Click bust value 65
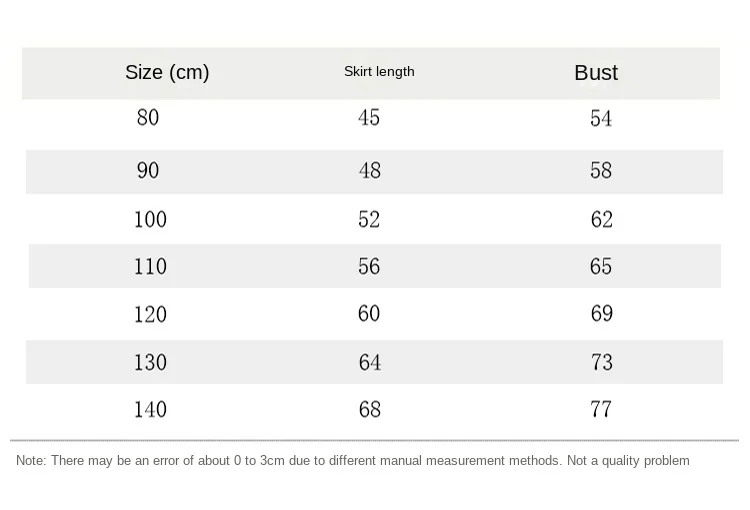Viewport: 750px width, 510px height. (601, 266)
